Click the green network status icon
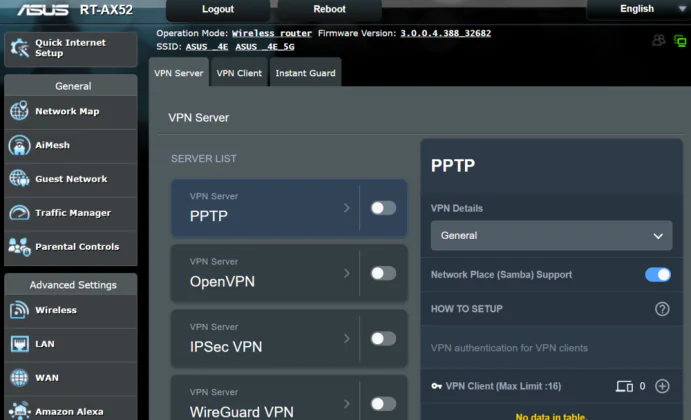 click(x=680, y=41)
